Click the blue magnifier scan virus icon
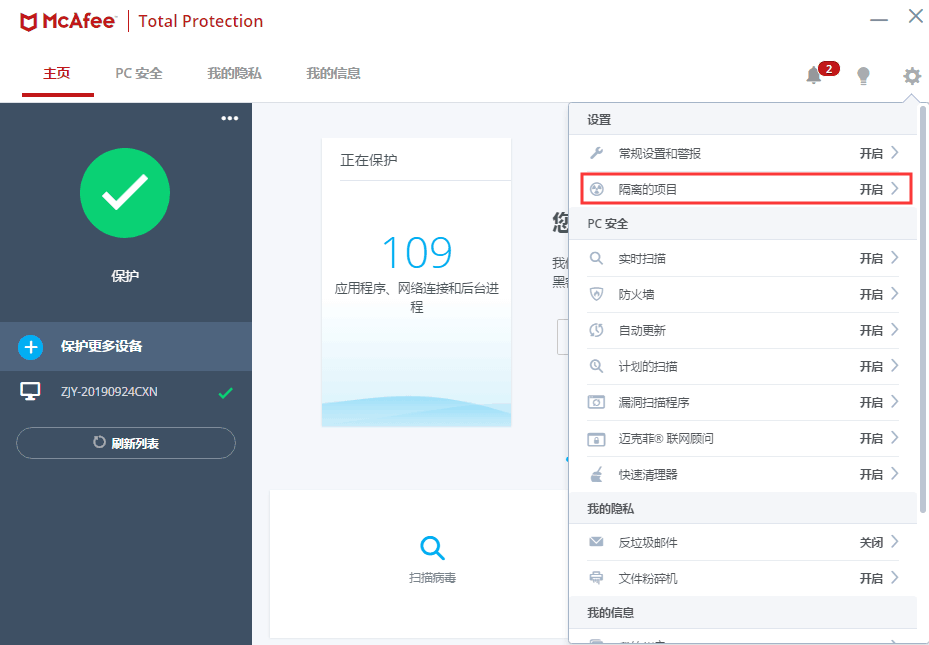The width and height of the screenshot is (929, 645). point(433,548)
